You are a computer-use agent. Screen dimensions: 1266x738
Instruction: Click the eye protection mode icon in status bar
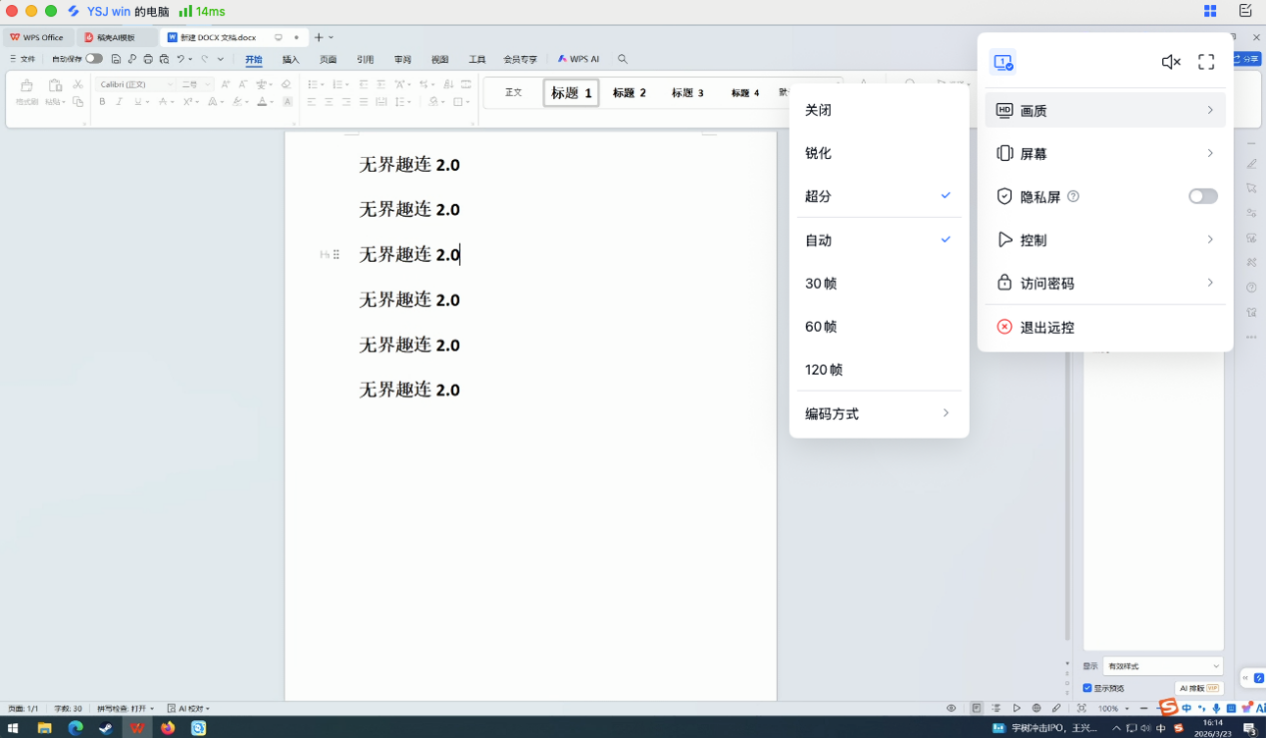(x=951, y=708)
